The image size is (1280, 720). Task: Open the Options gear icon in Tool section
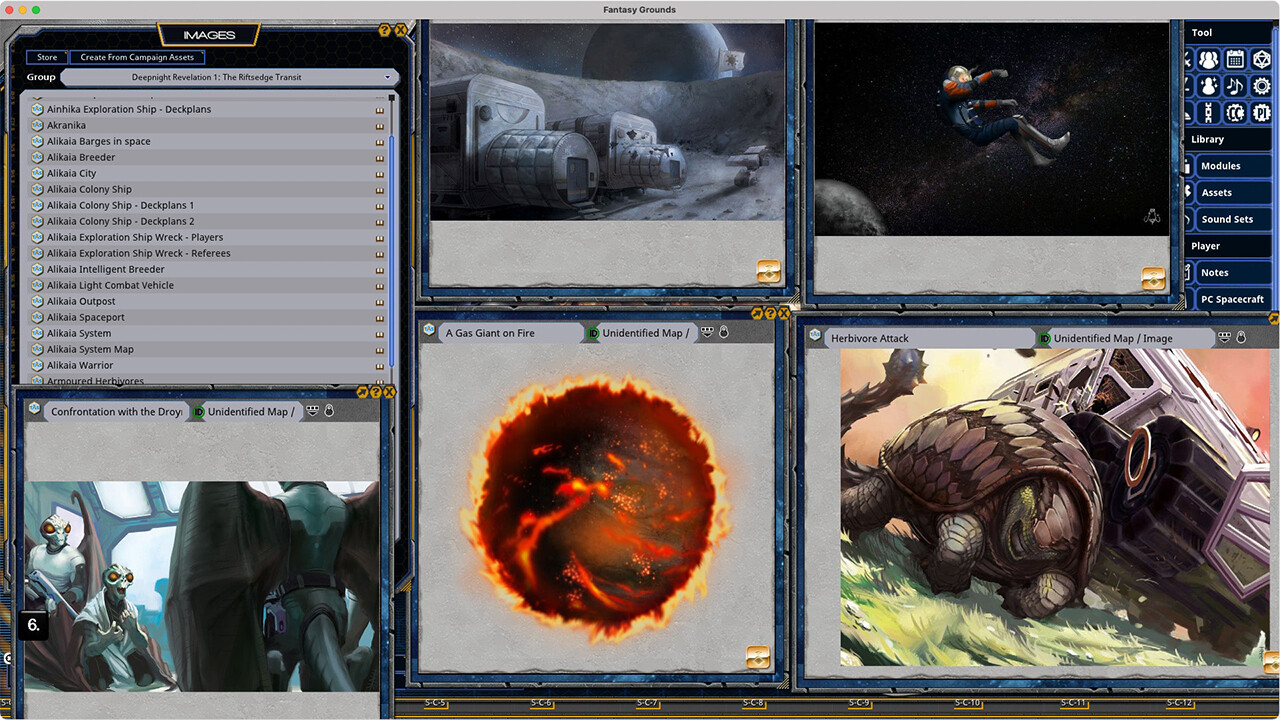(1262, 86)
